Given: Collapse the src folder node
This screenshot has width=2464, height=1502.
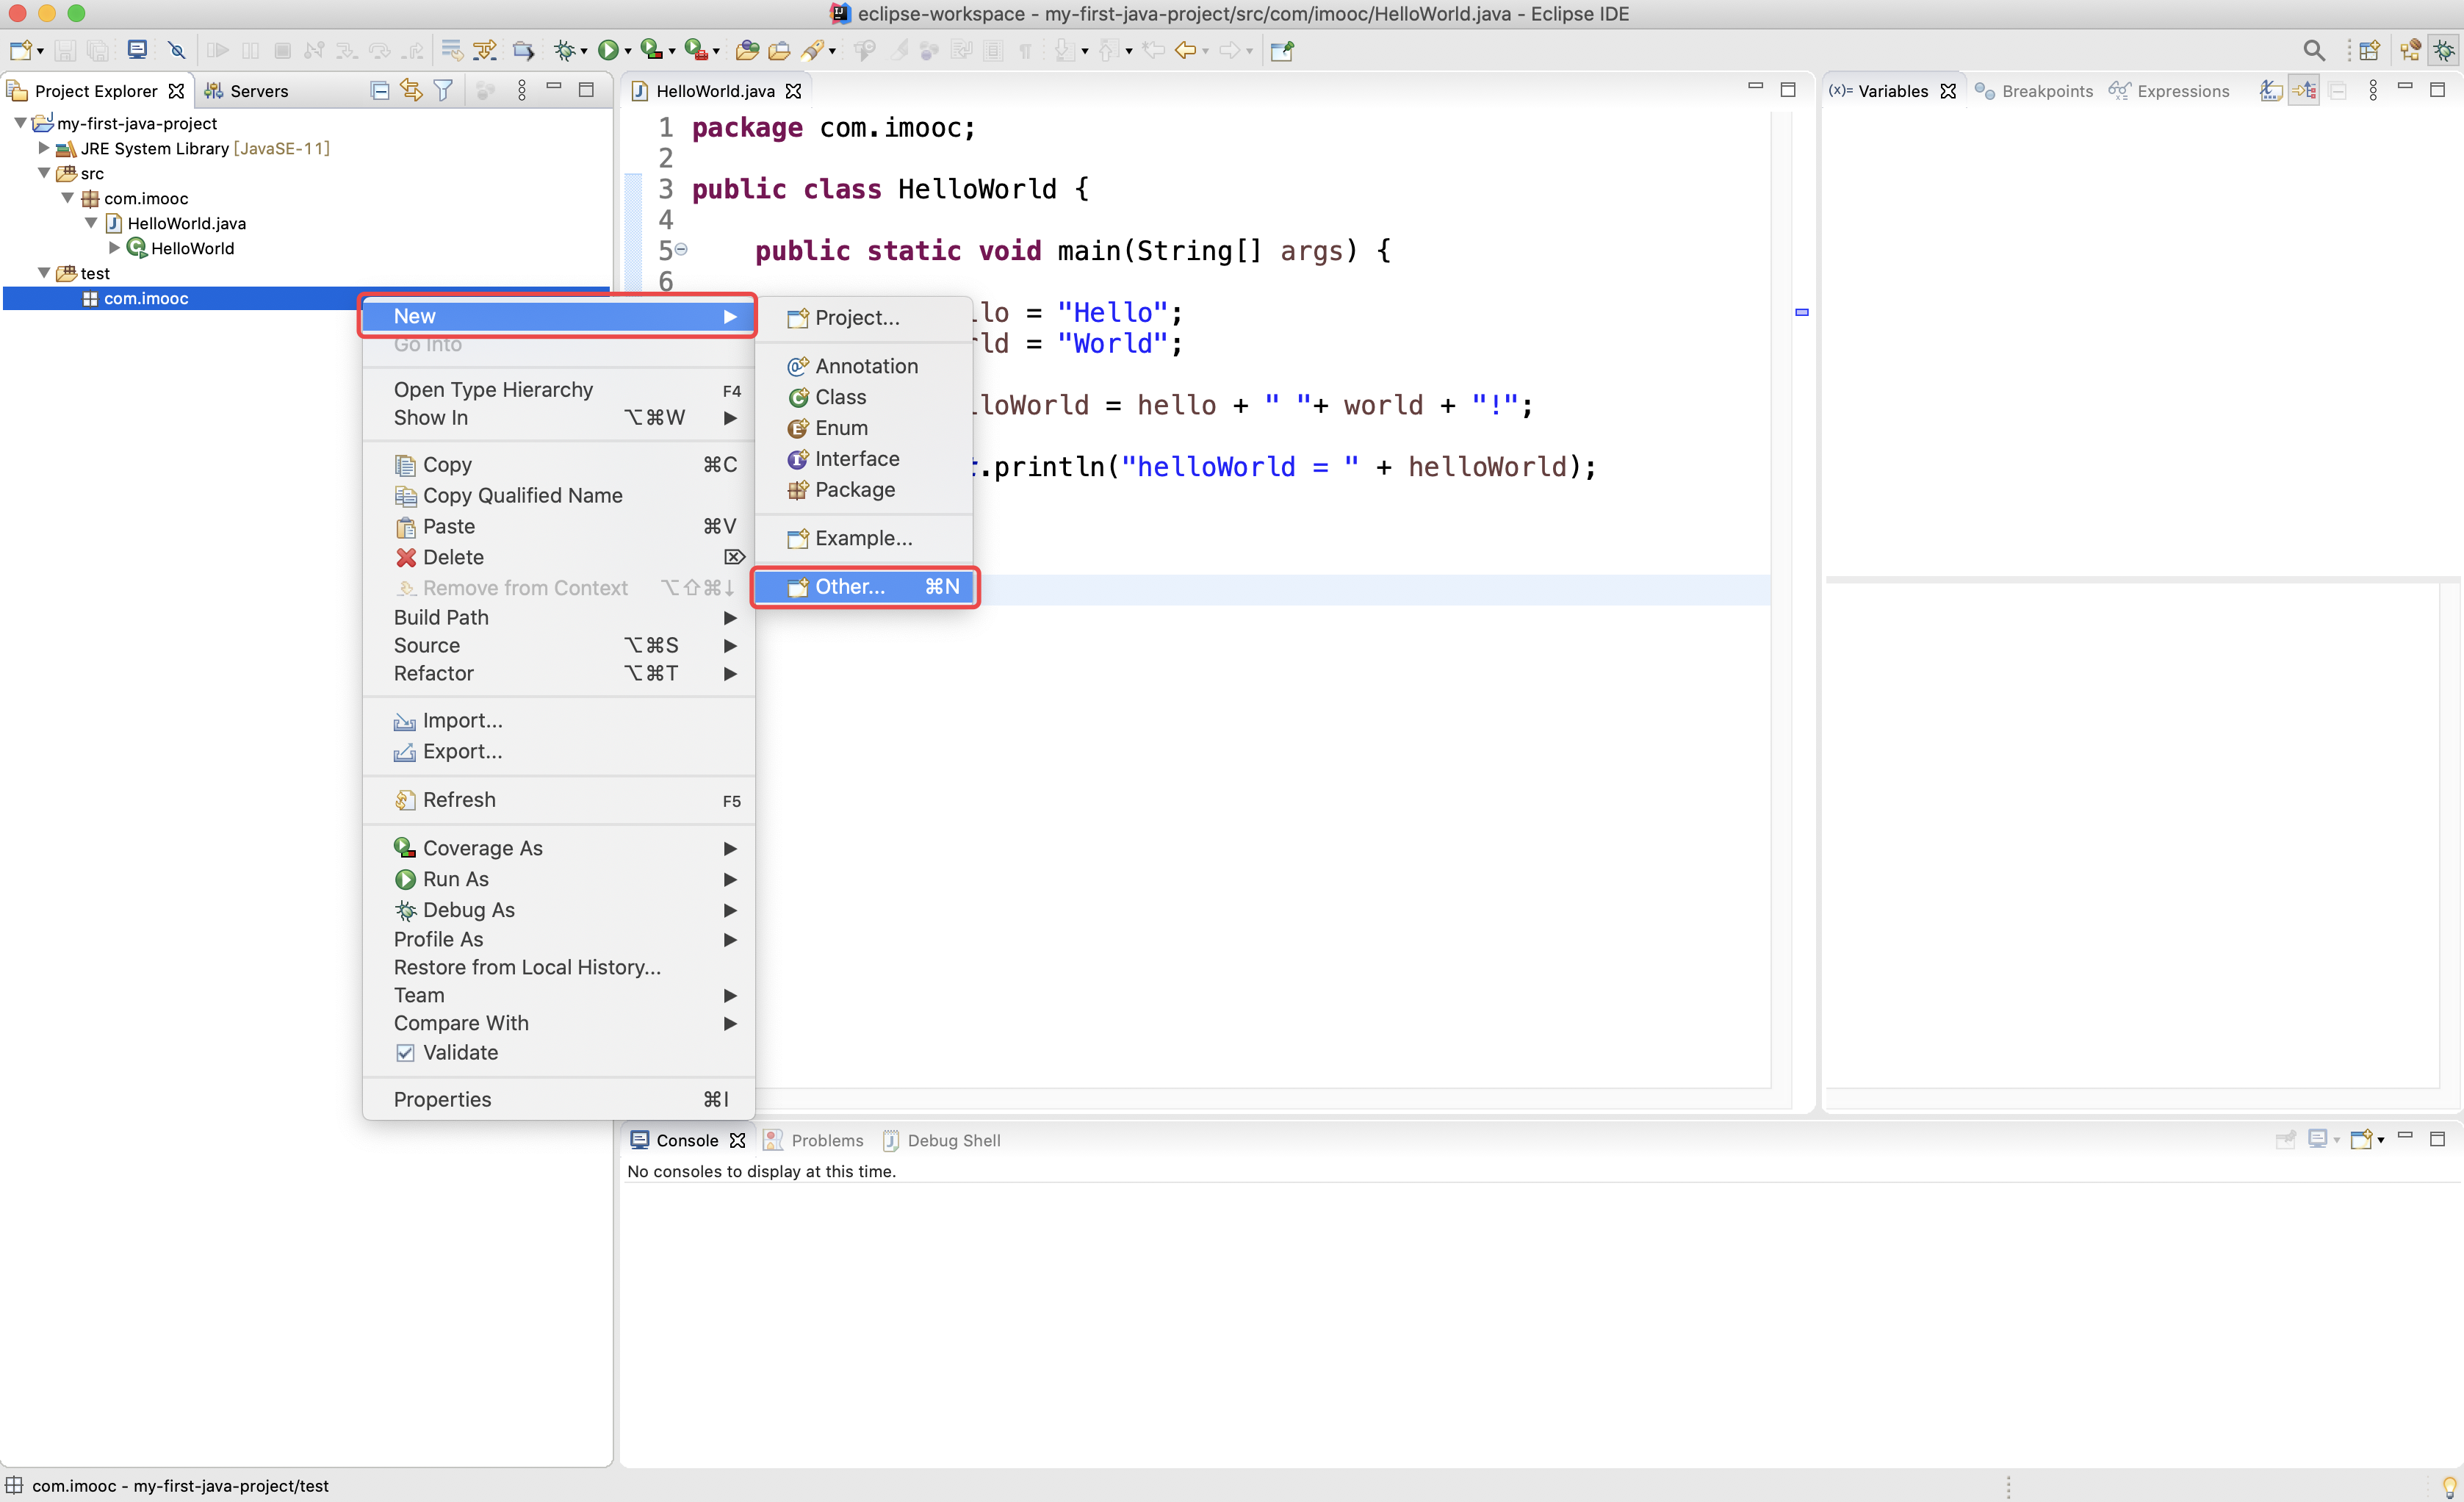Looking at the screenshot, I should (x=43, y=173).
